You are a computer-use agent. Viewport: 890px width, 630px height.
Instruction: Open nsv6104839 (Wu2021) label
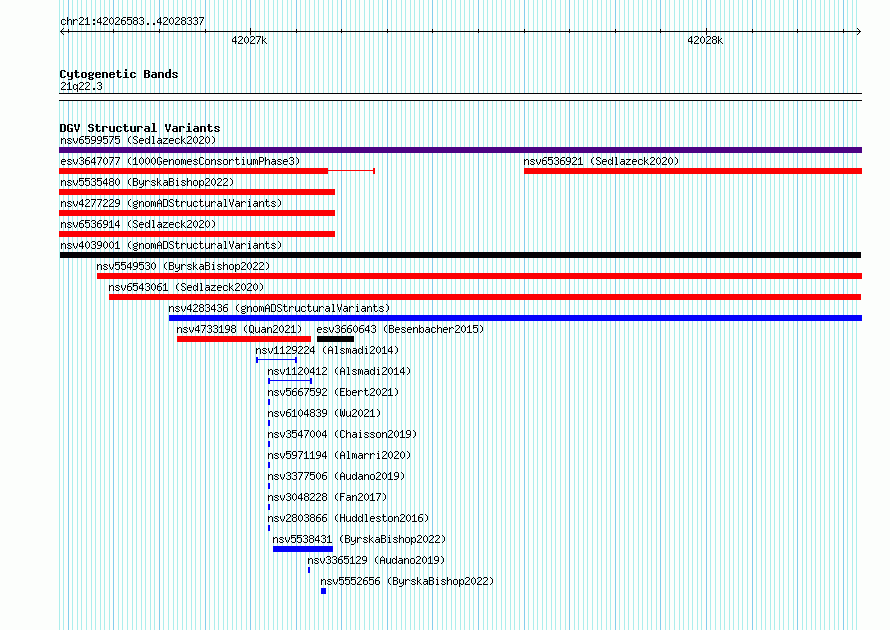(324, 413)
